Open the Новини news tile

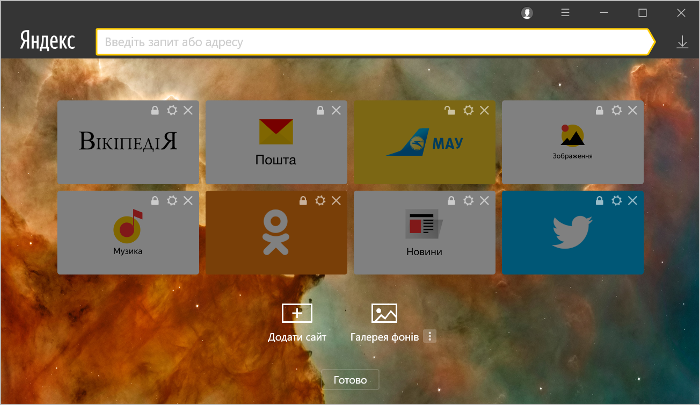[x=425, y=234]
